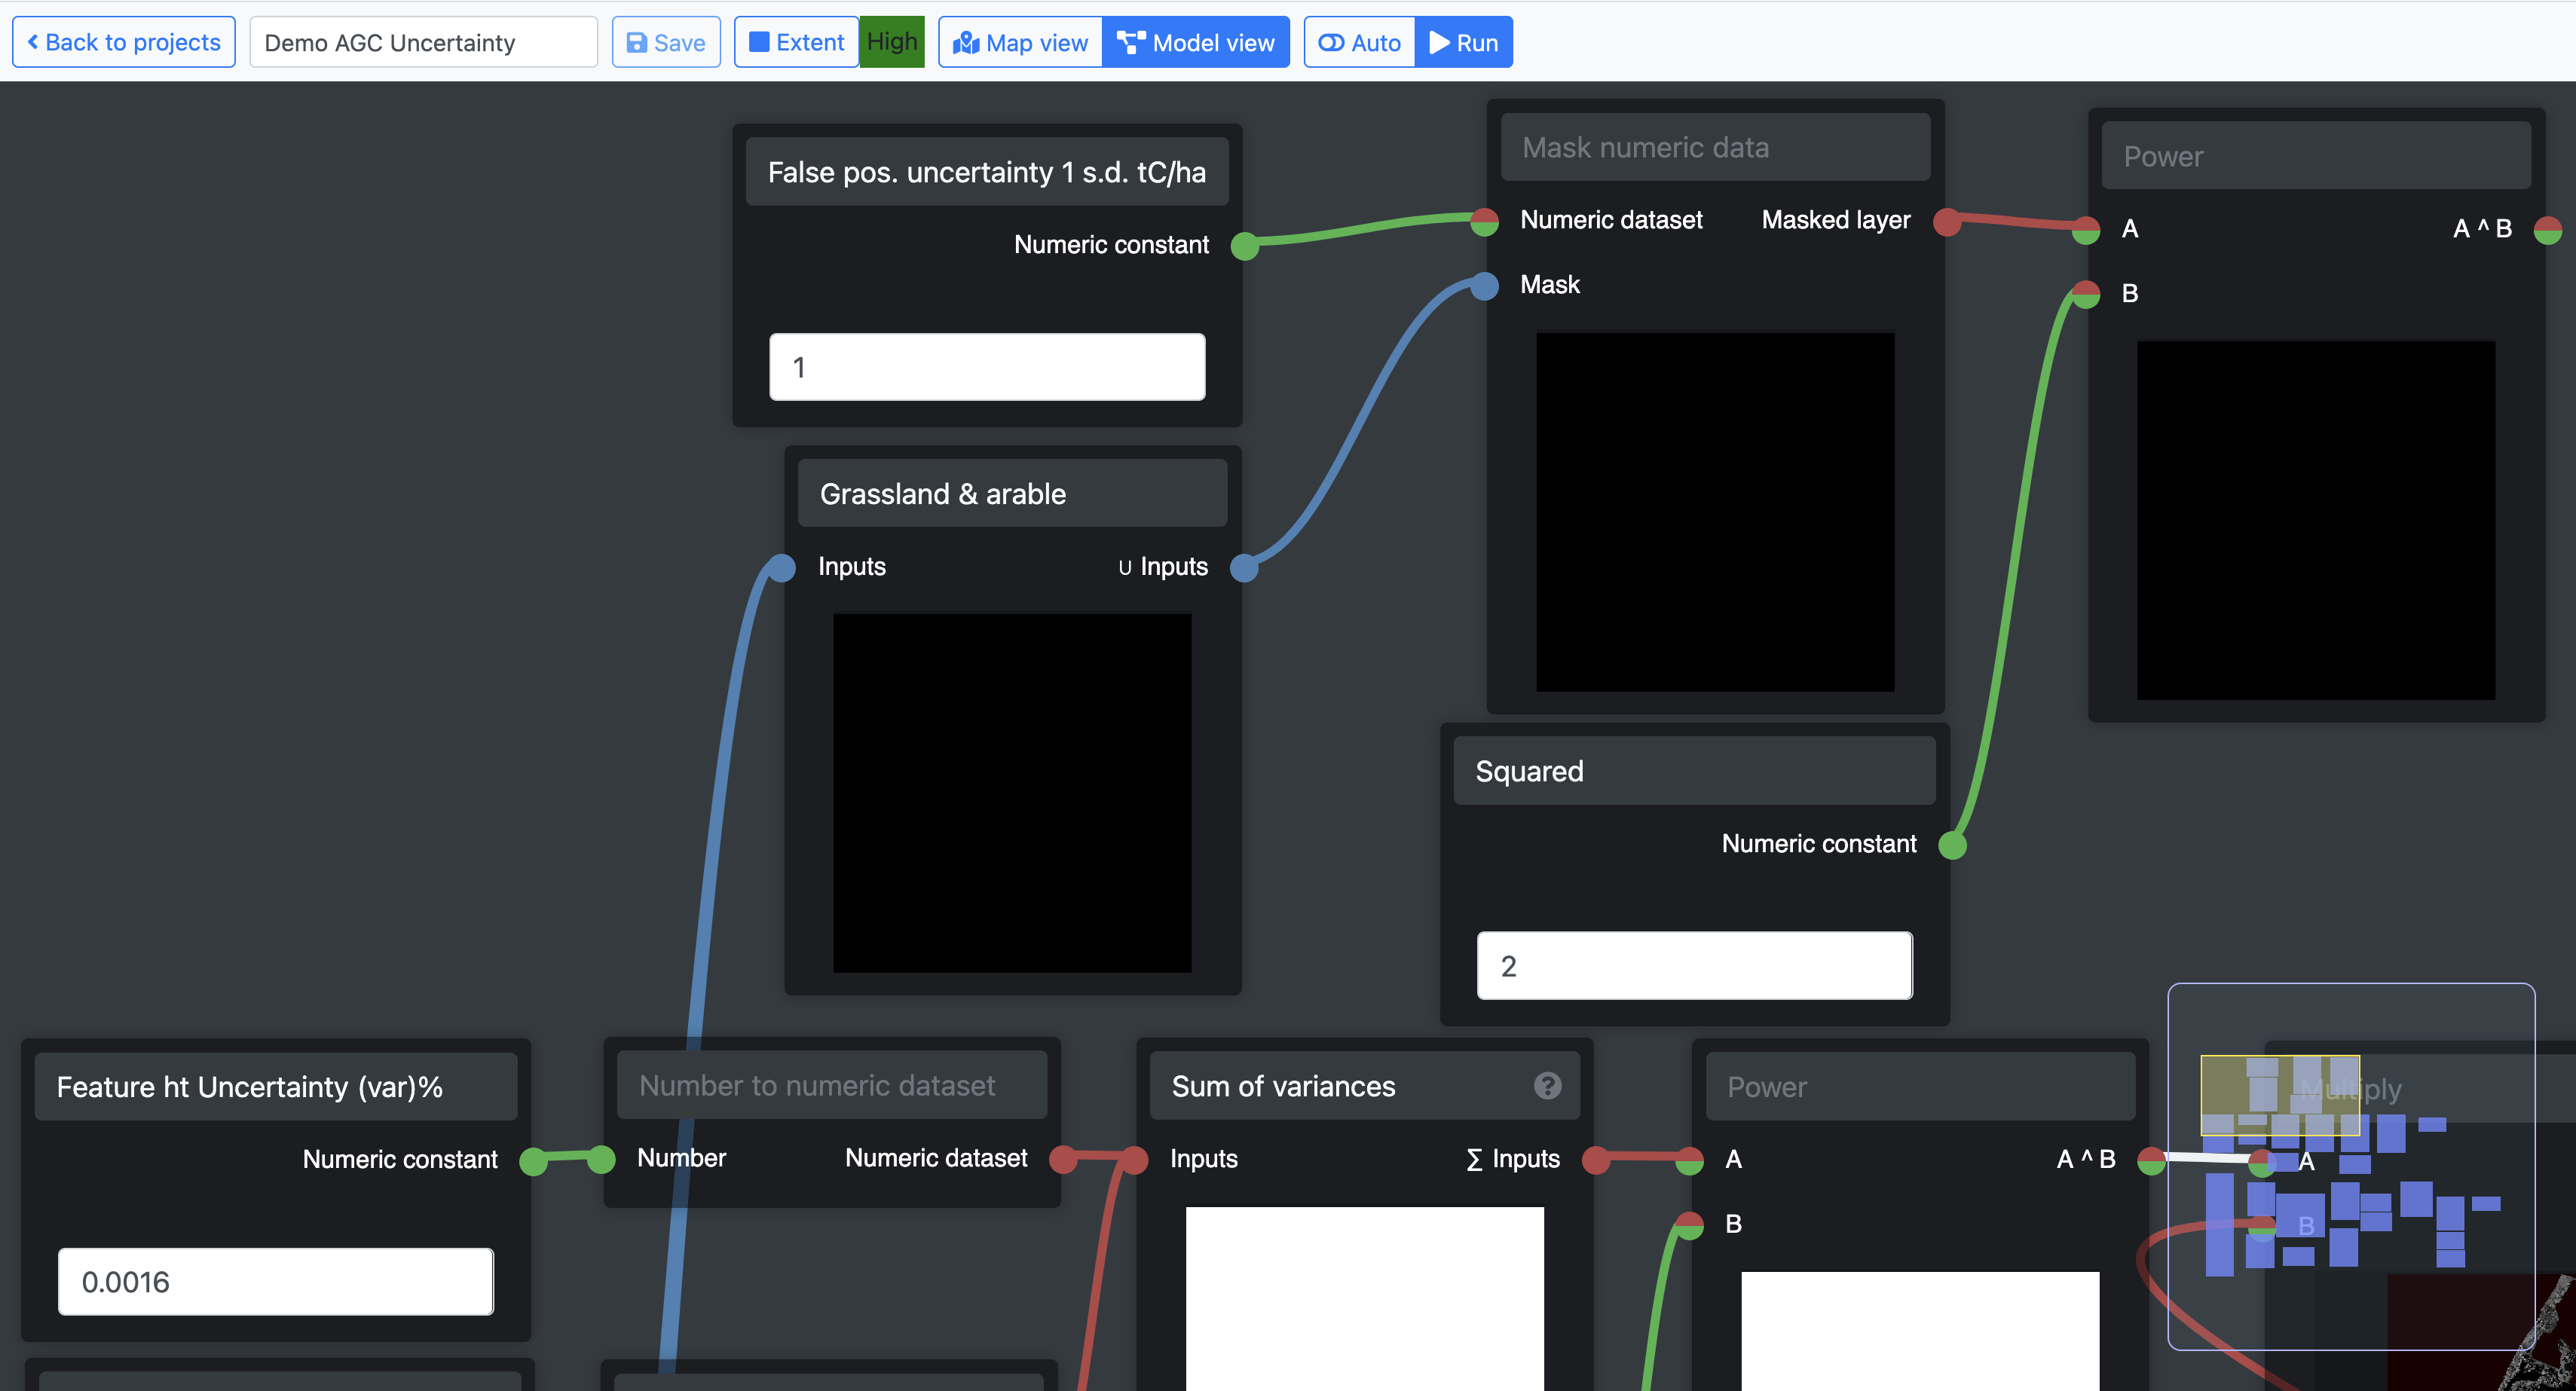Click the False pos. Numeric constant output socket
This screenshot has width=2576, height=1391.
(x=1244, y=246)
